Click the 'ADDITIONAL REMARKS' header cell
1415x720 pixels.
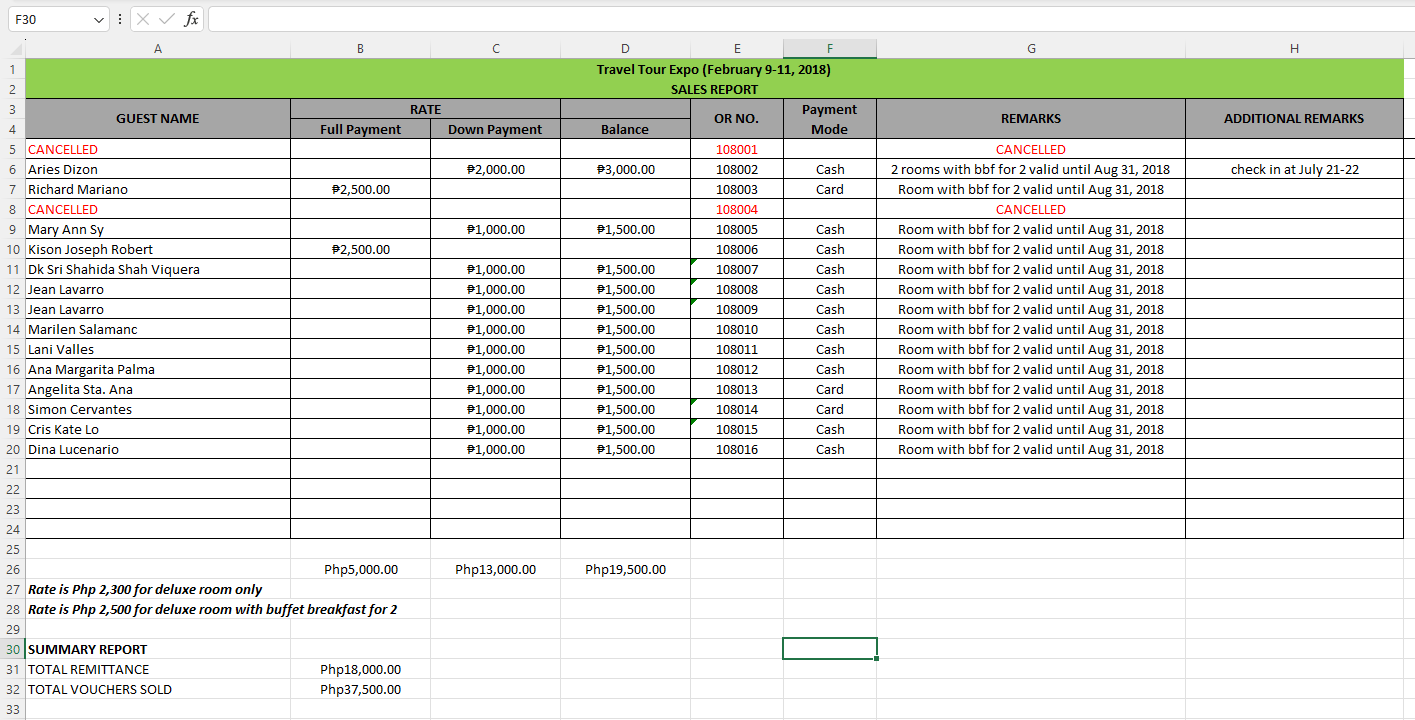coord(1294,118)
